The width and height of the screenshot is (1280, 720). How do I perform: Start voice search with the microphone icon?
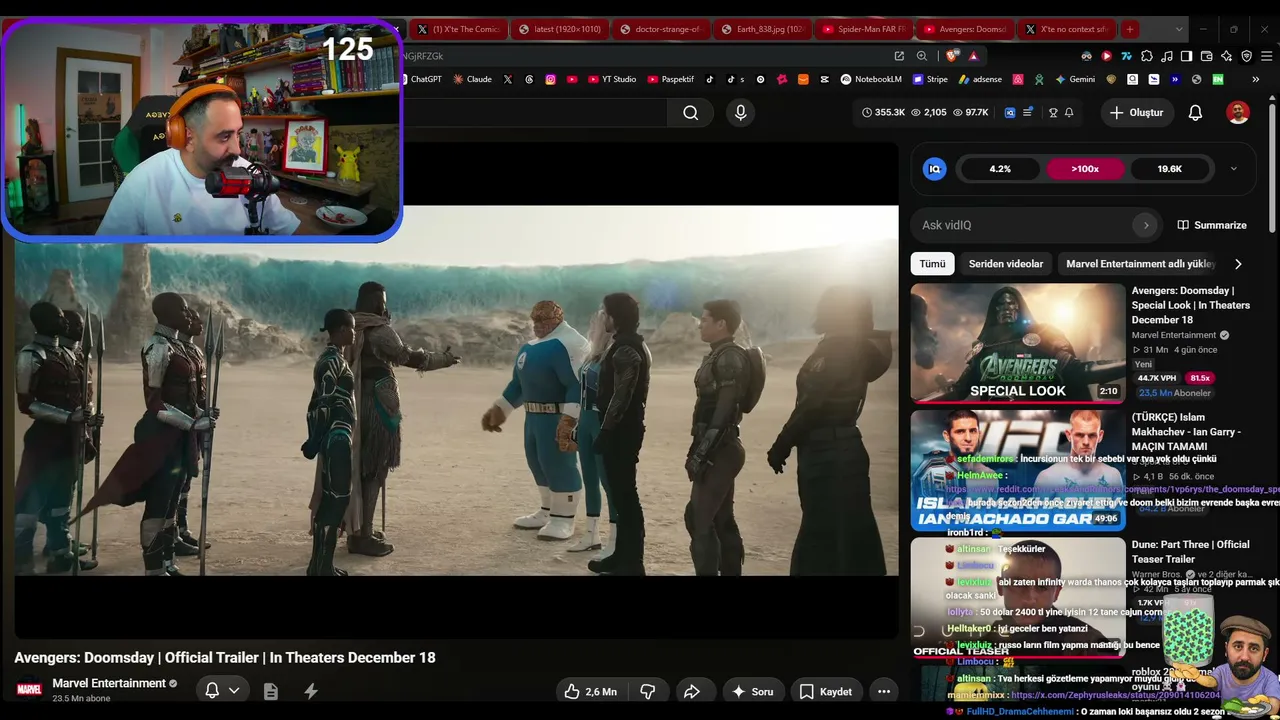tap(740, 113)
